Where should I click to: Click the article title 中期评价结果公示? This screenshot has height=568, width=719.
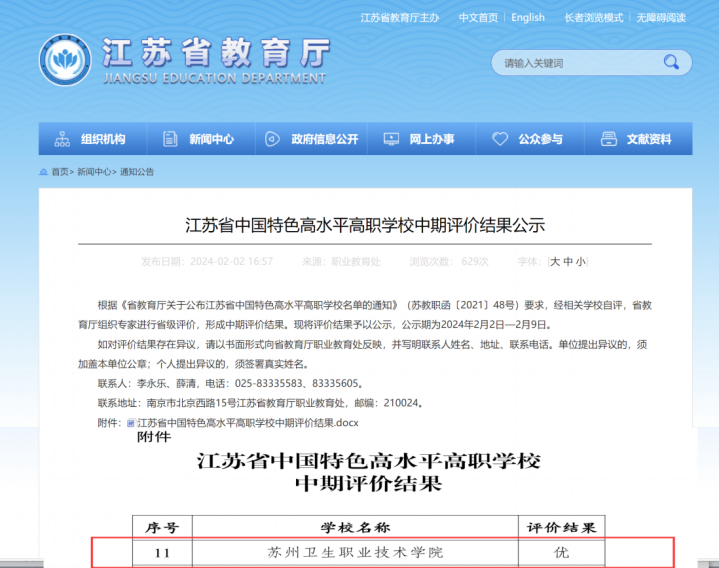(365, 226)
